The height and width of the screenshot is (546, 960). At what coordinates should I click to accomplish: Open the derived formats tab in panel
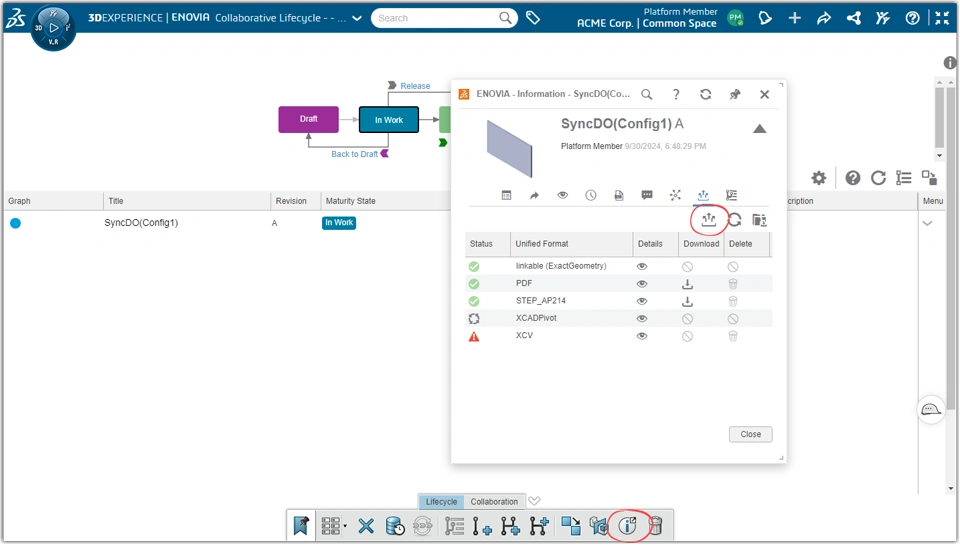point(703,195)
